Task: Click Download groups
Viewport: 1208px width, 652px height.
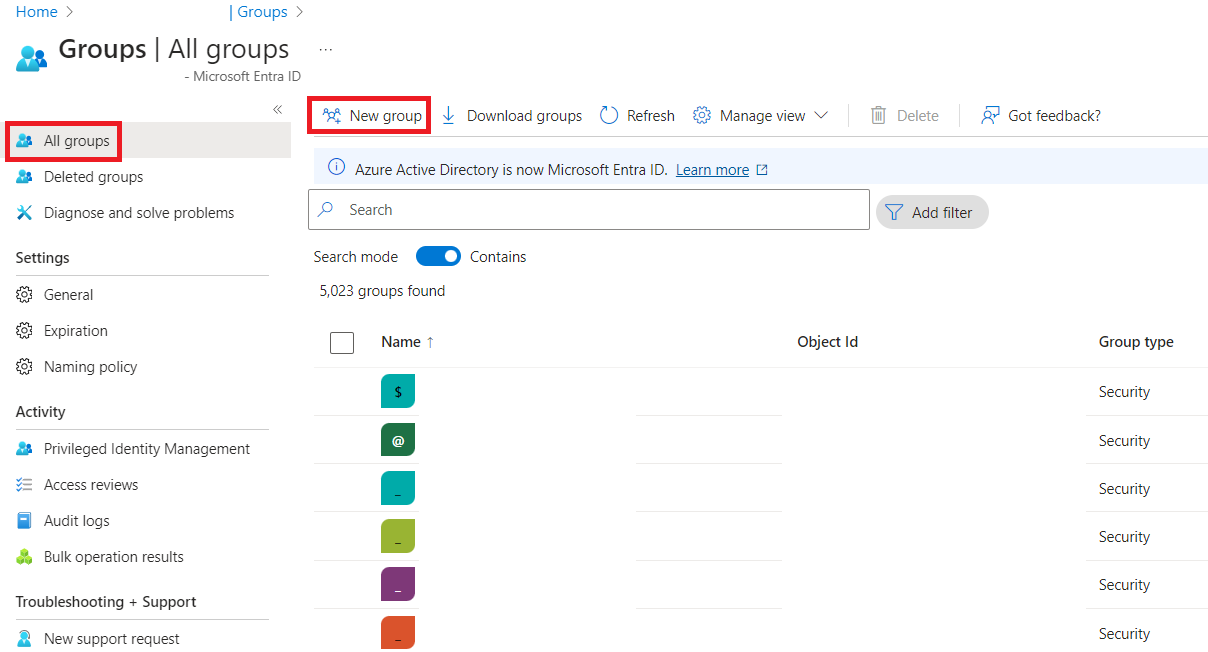Action: [511, 116]
